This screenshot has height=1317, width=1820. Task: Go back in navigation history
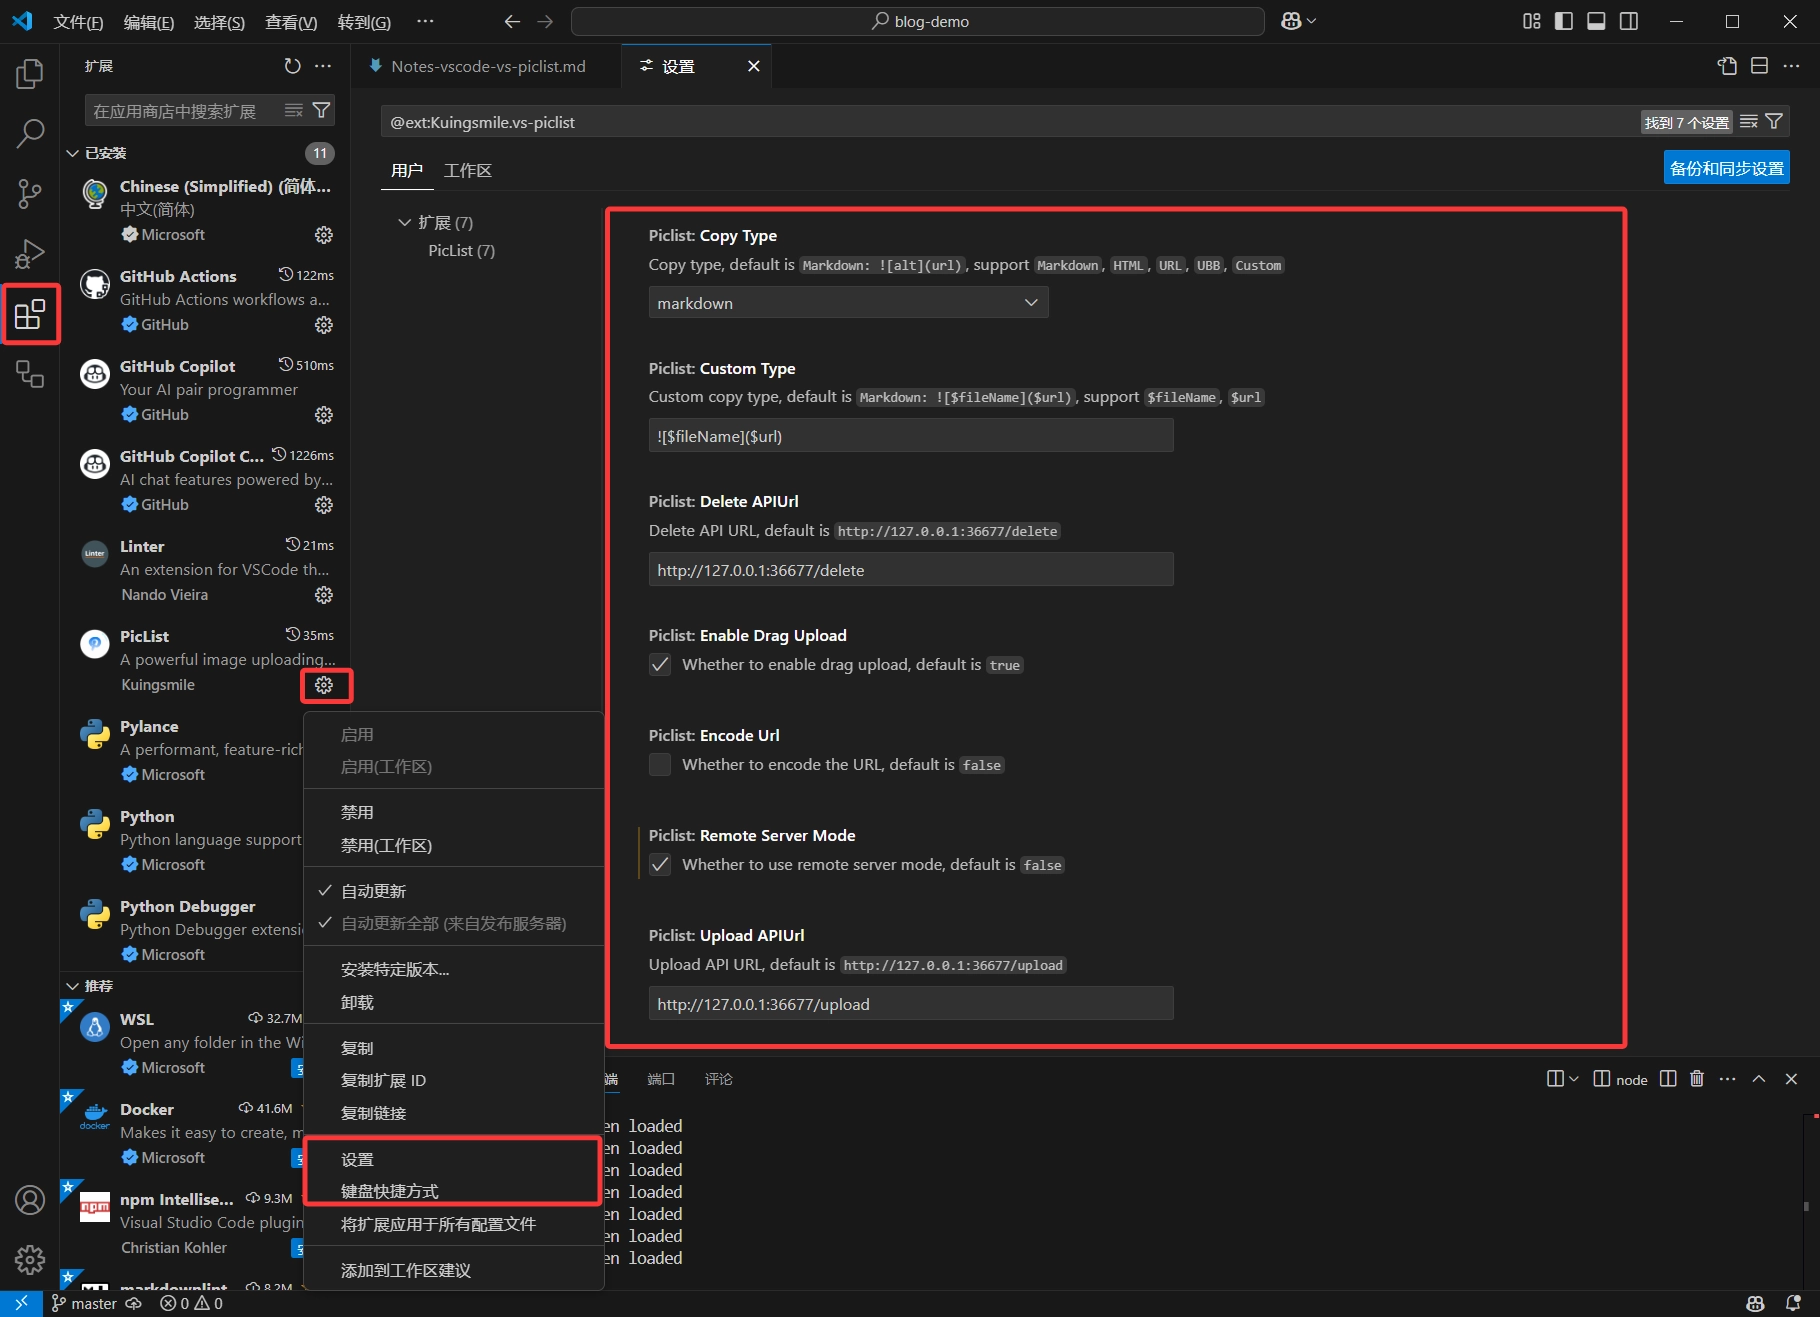(x=512, y=21)
